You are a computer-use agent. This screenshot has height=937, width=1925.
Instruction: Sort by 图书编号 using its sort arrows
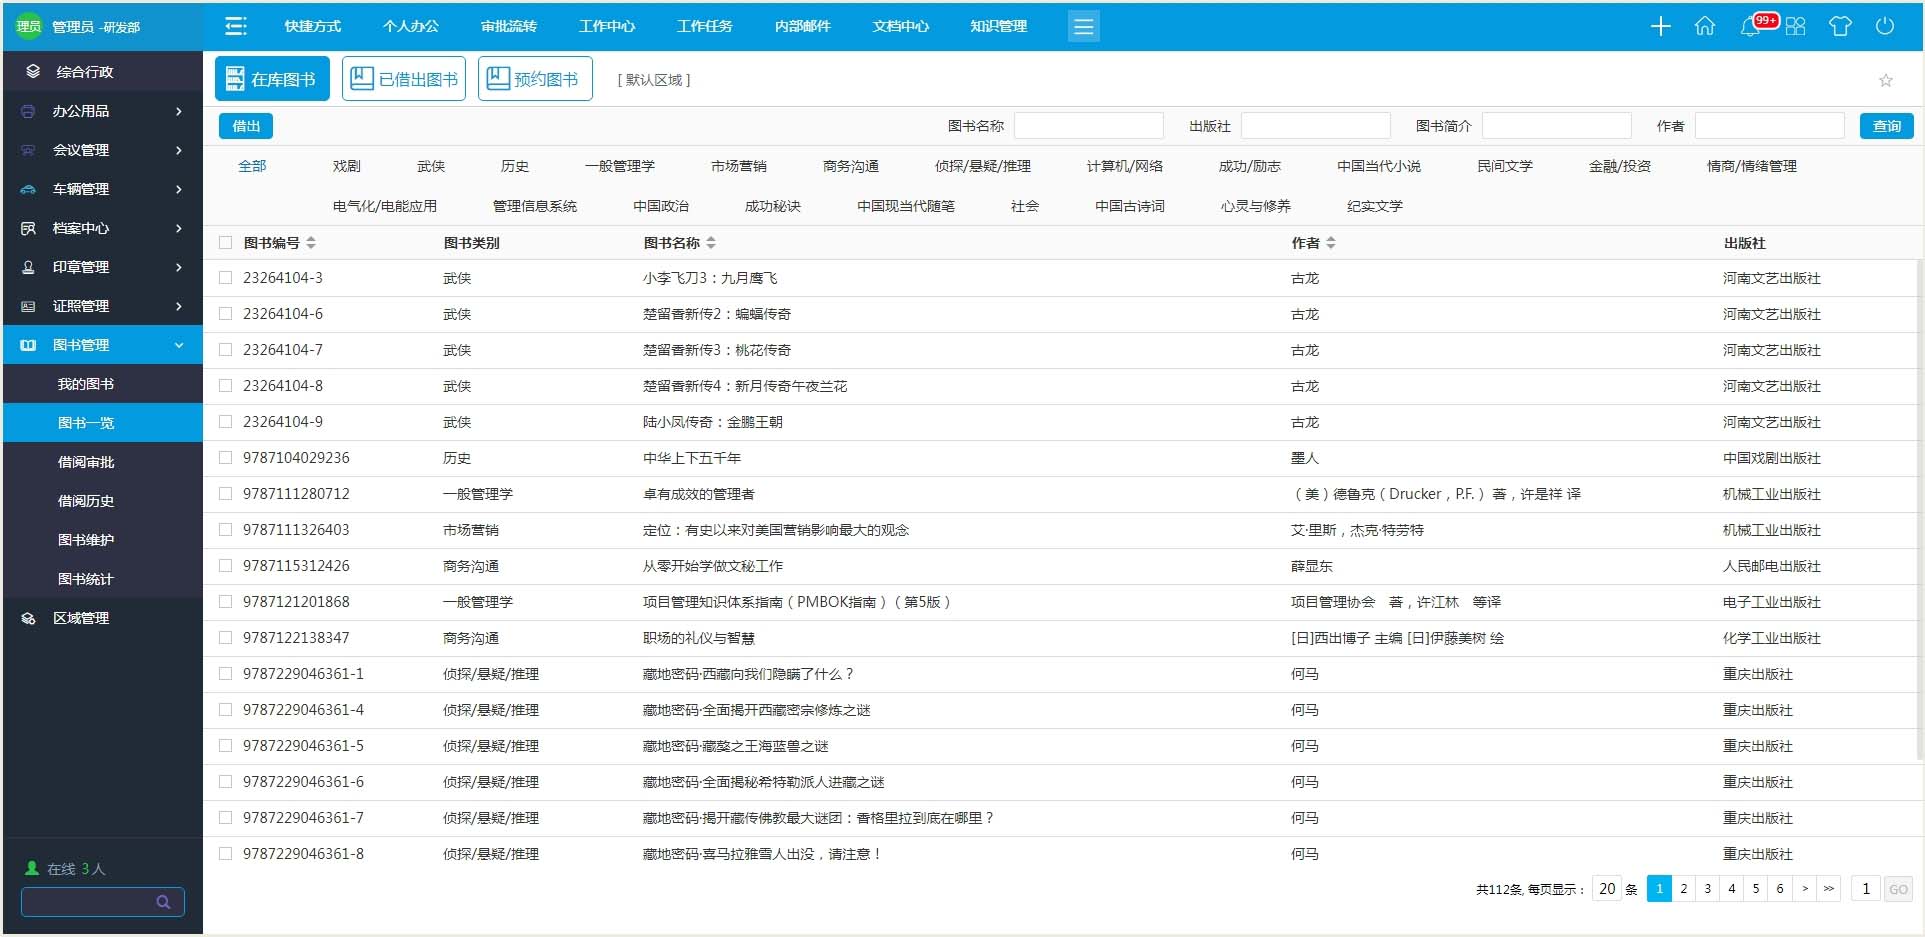[311, 242]
